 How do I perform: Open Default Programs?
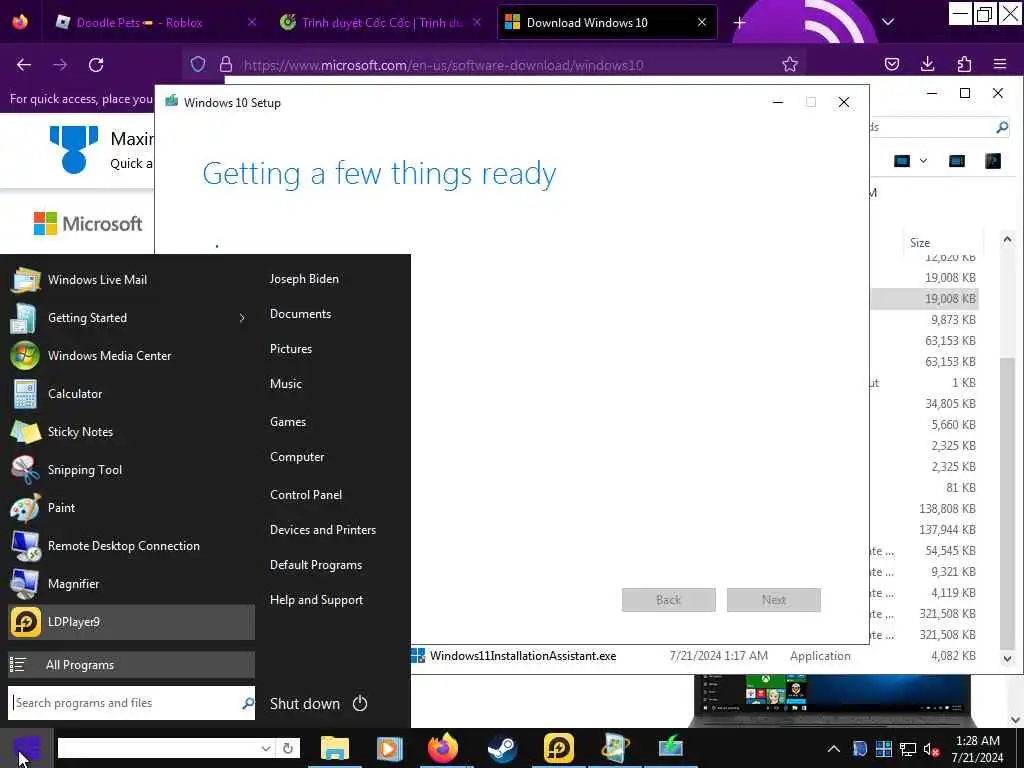click(x=315, y=565)
